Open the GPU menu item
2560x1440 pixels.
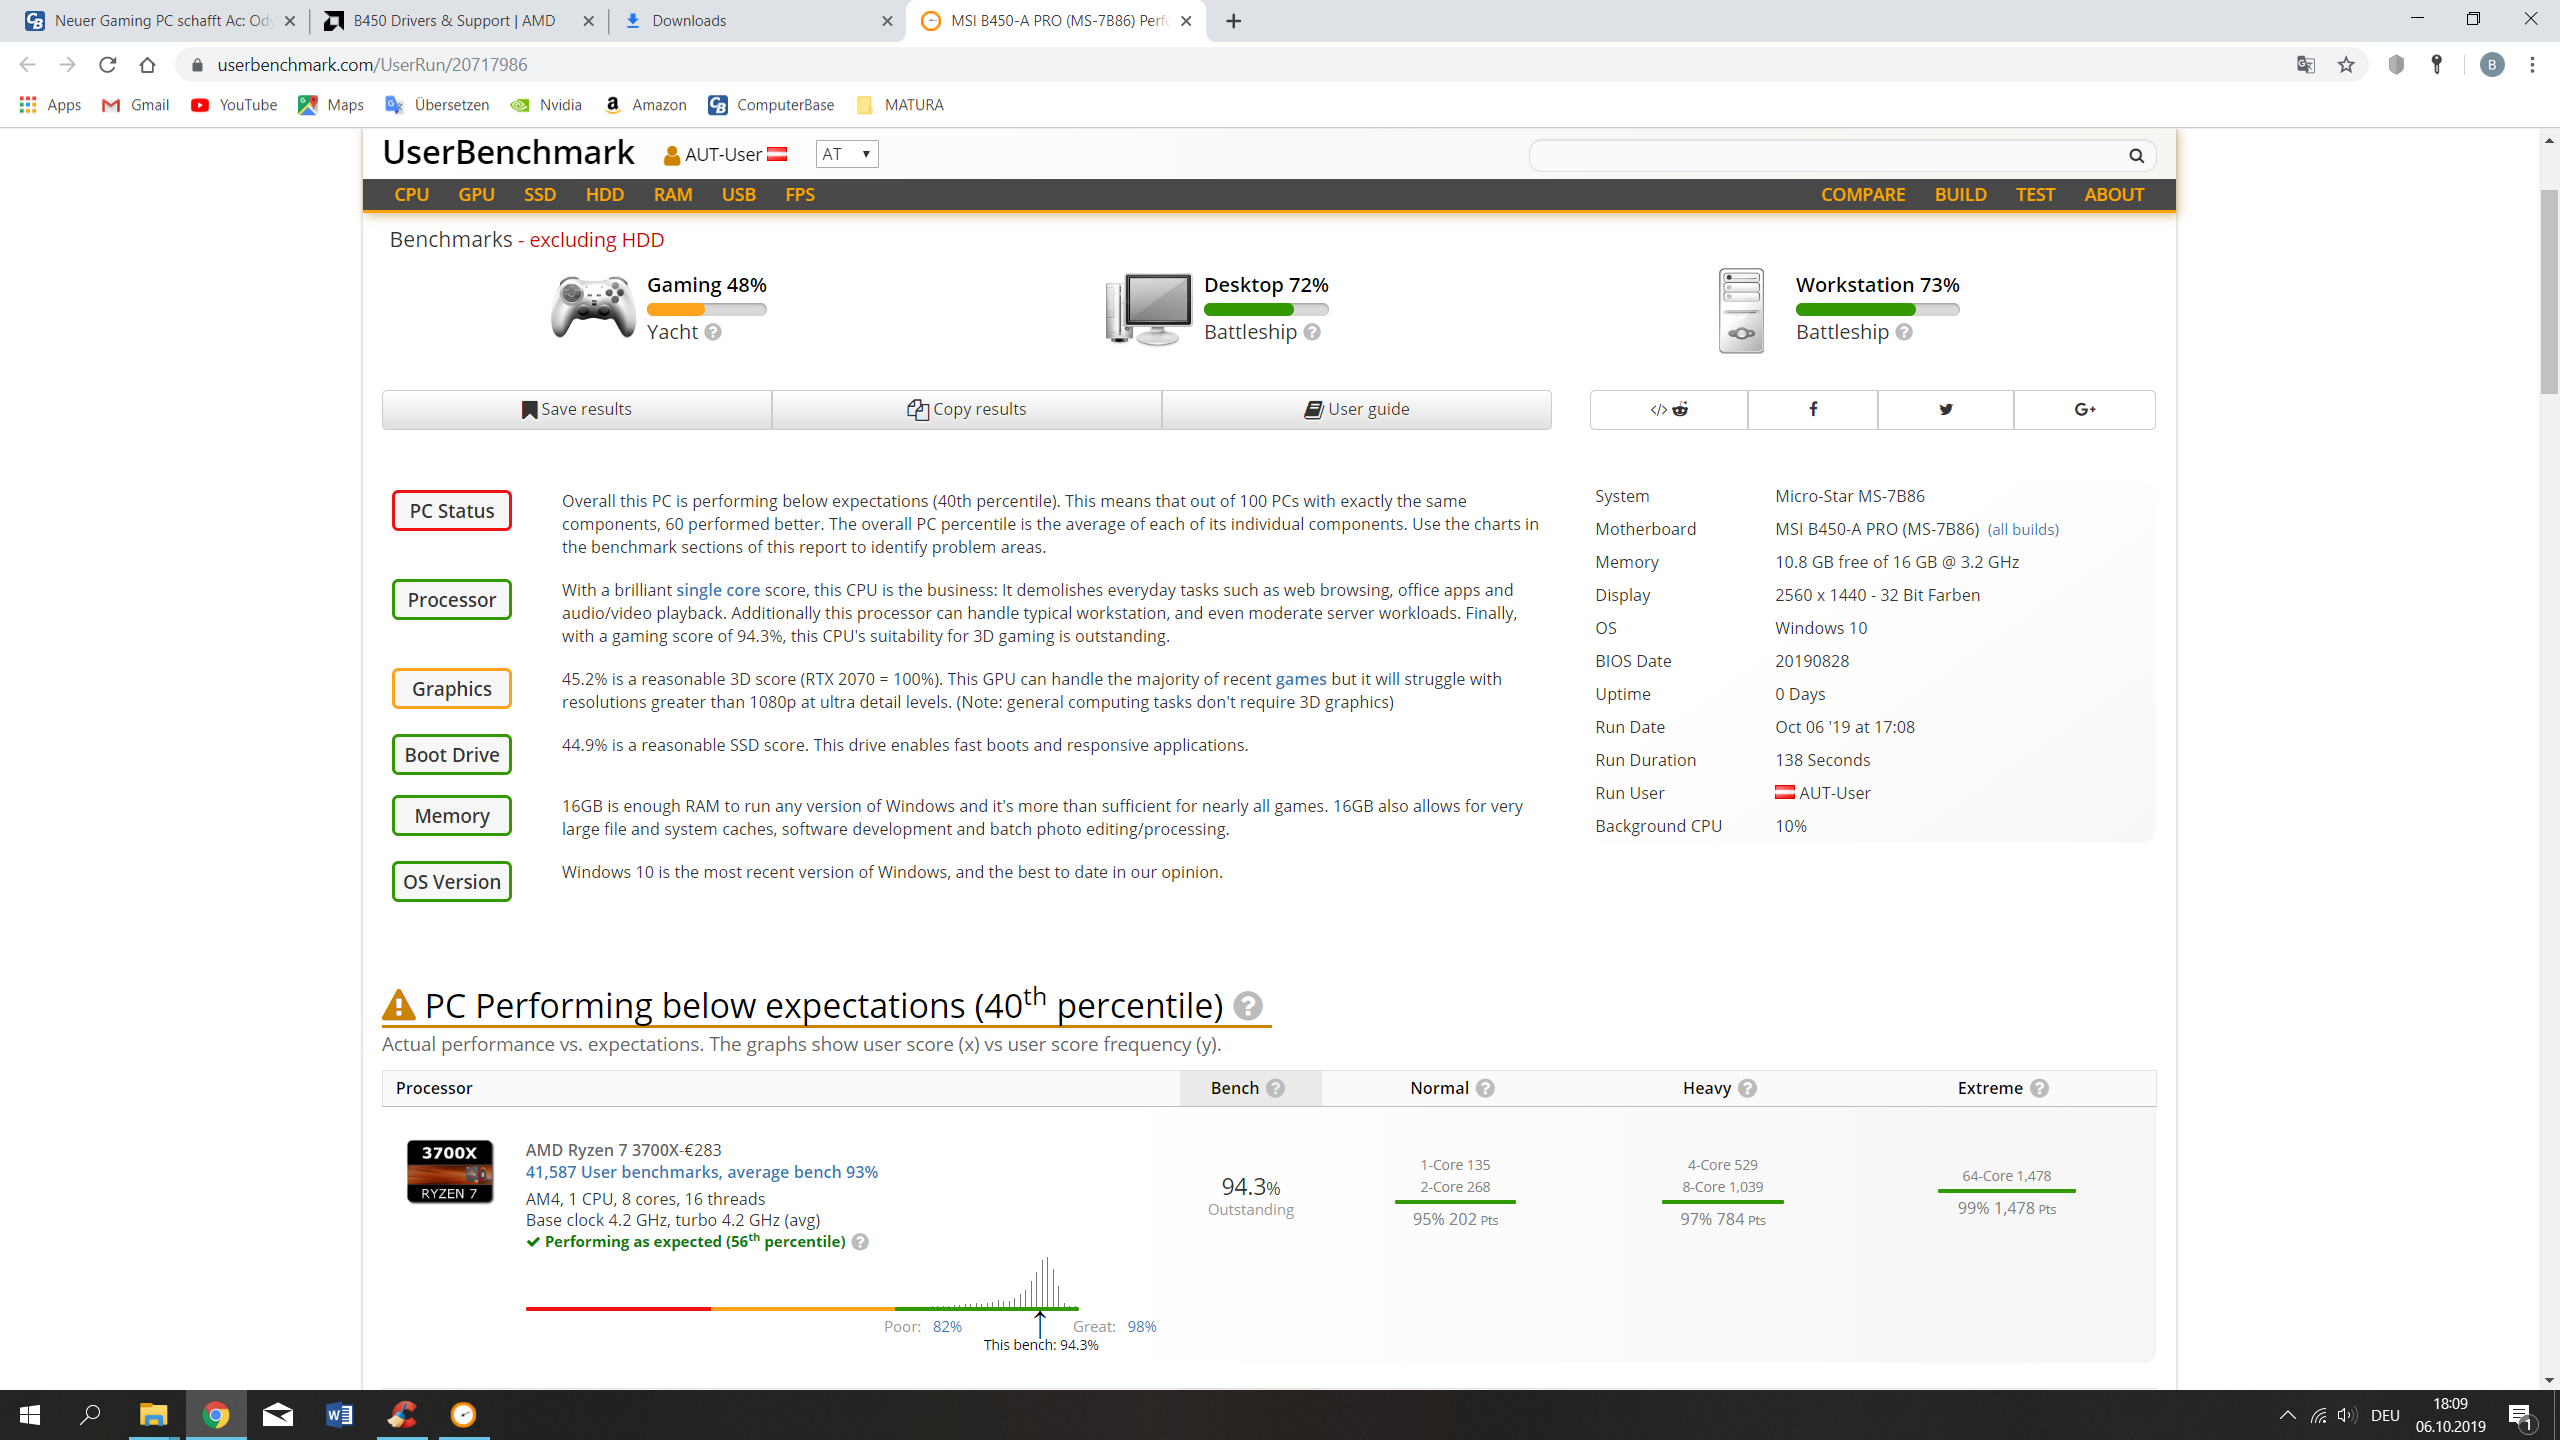click(x=476, y=195)
